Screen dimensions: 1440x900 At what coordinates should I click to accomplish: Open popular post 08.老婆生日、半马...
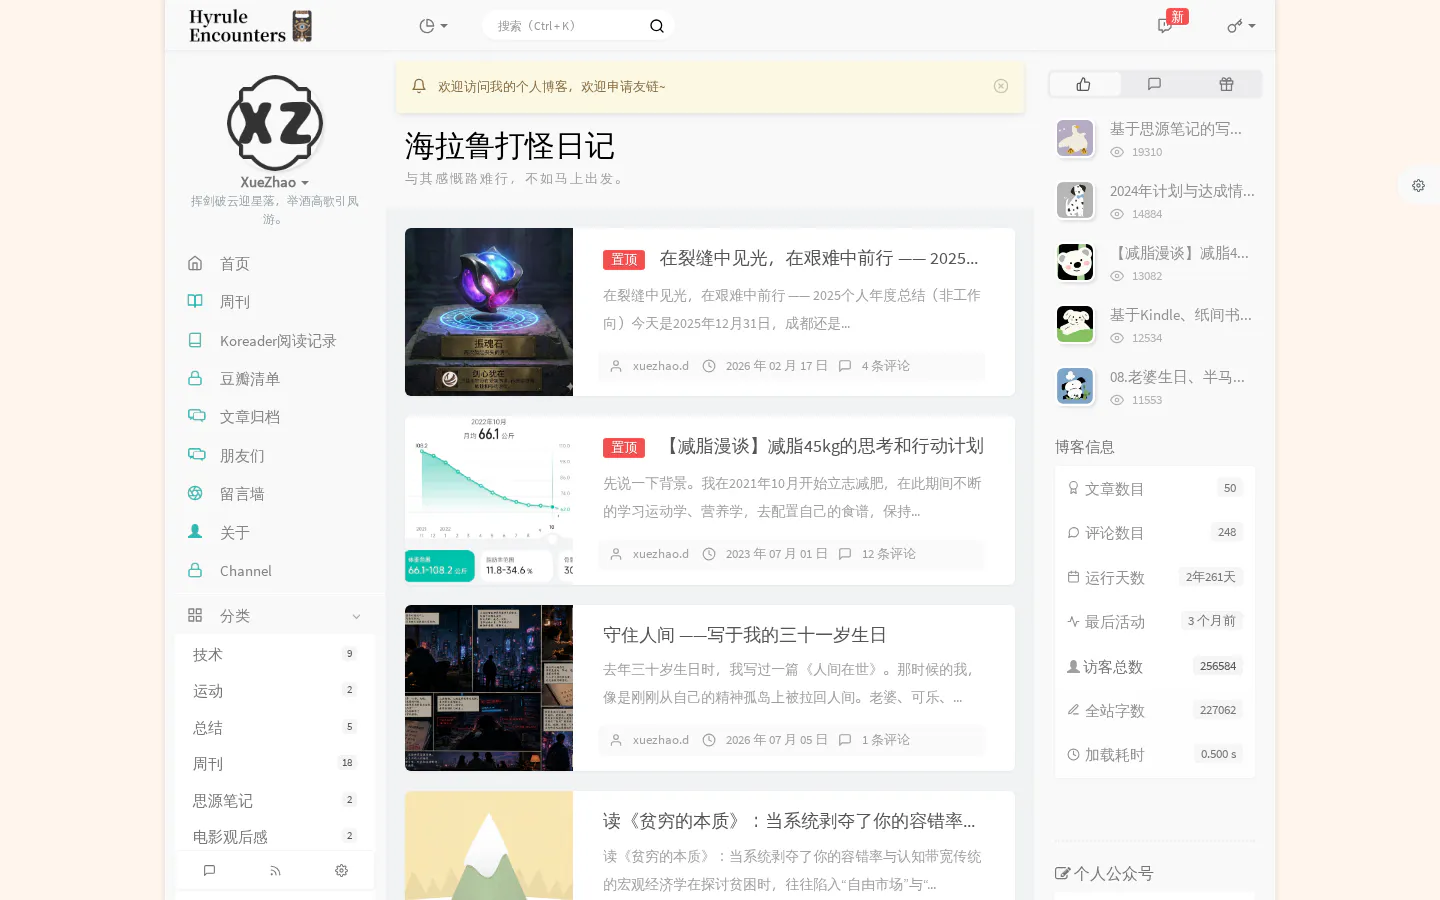click(x=1177, y=377)
